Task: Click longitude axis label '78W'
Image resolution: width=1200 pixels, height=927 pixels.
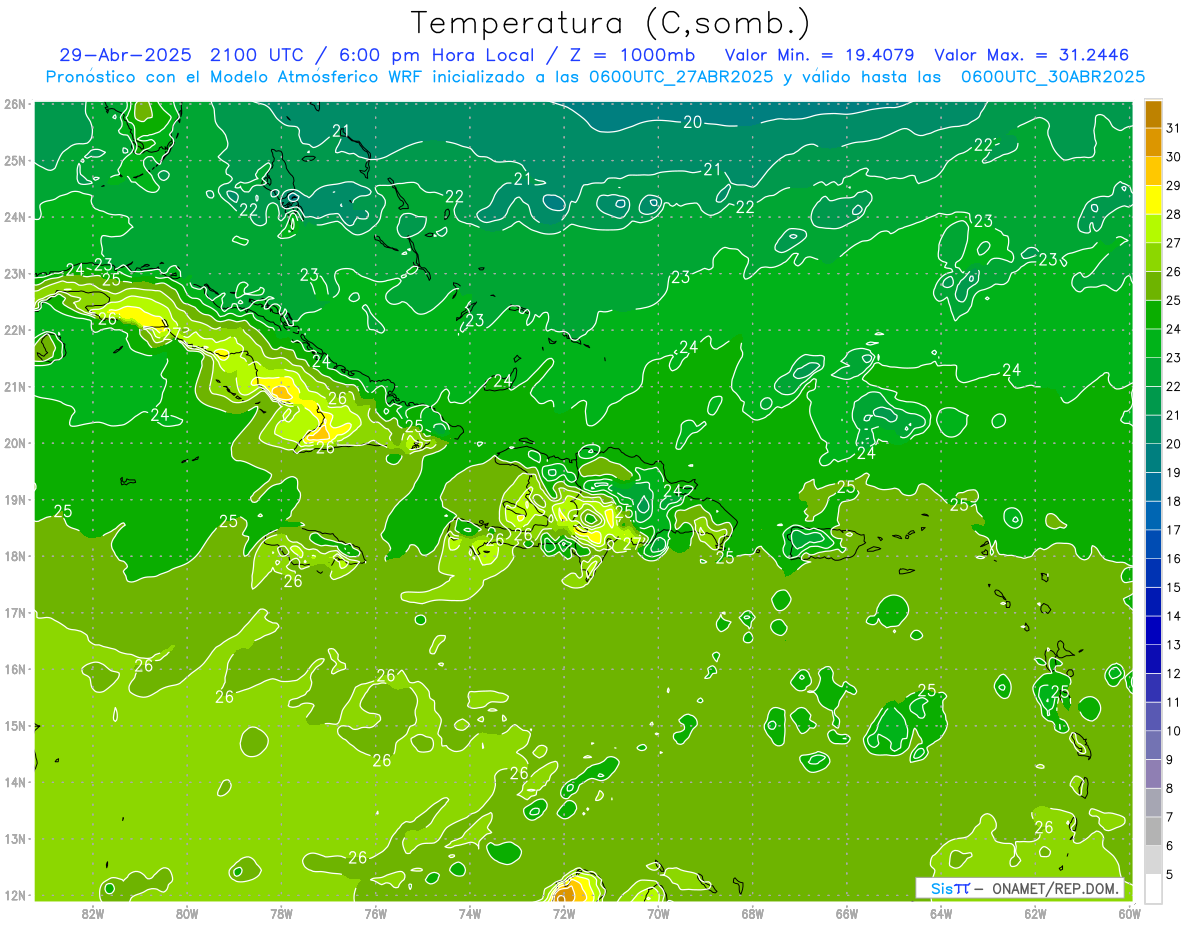Action: point(281,912)
